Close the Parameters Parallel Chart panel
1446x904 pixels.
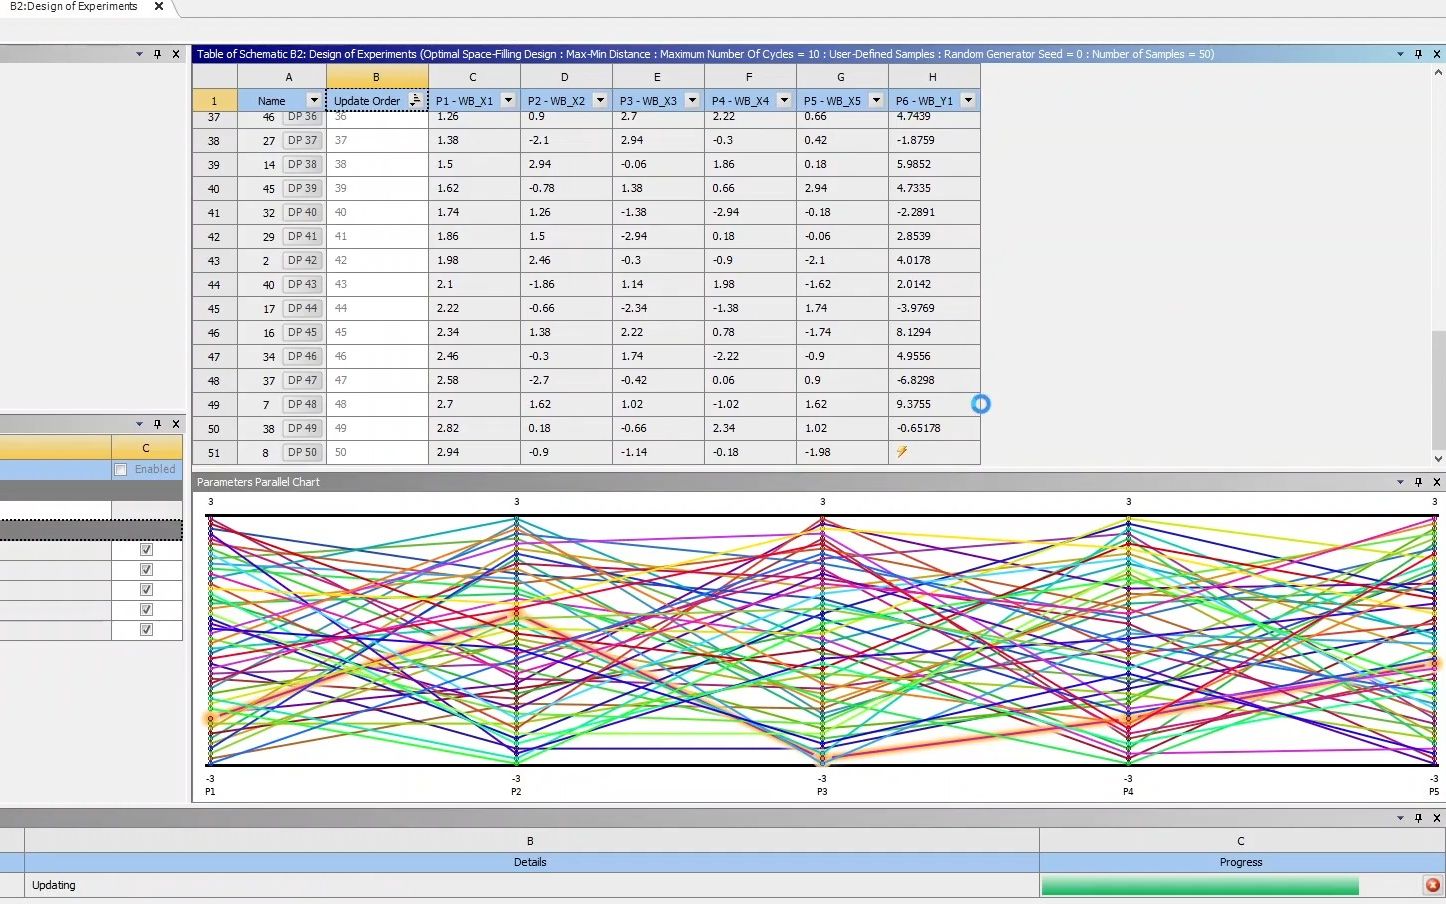tap(1437, 482)
